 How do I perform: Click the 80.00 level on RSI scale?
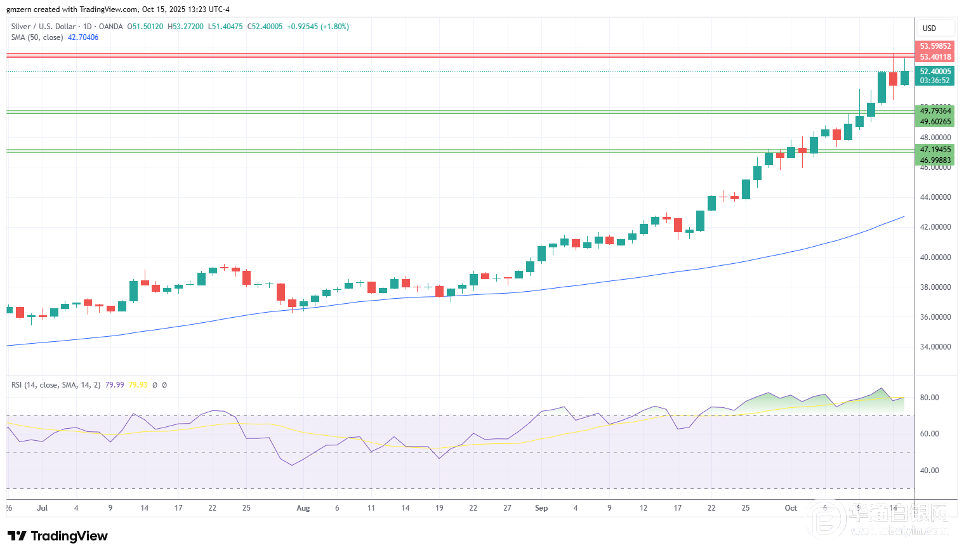tap(928, 398)
